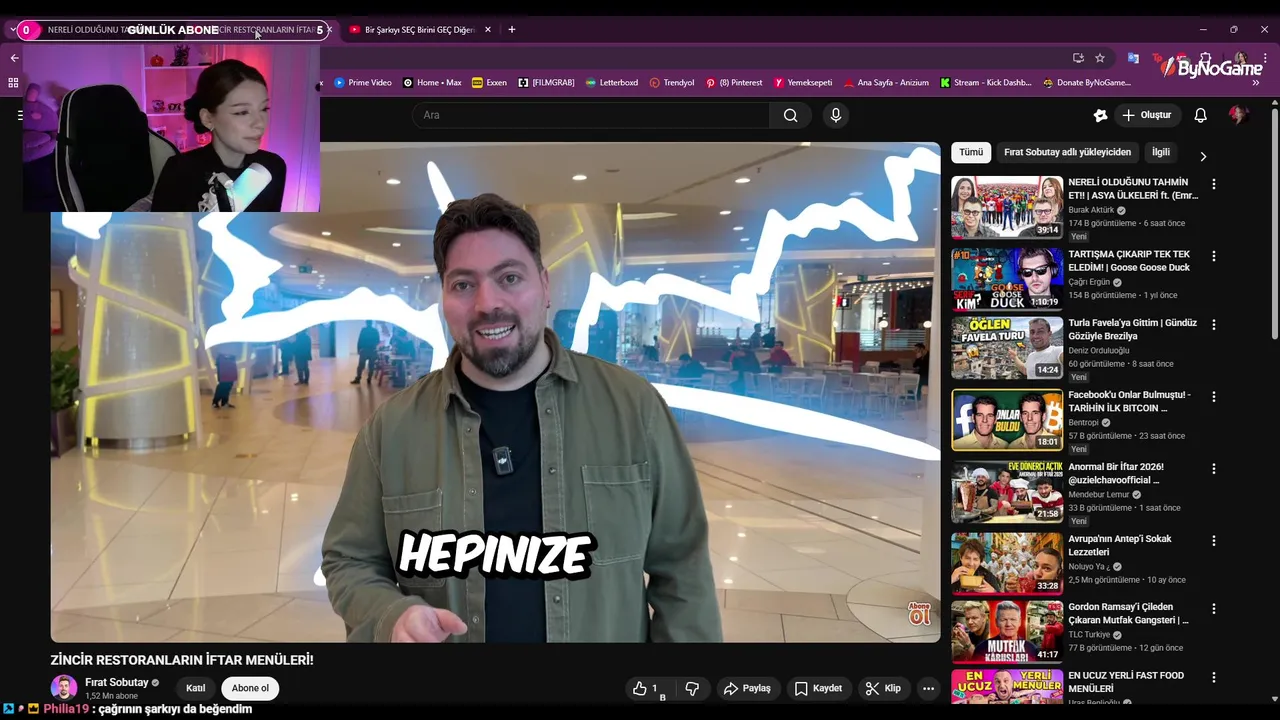Viewport: 1280px width, 720px height.
Task: Open Home - Max bookmark
Action: point(432,83)
